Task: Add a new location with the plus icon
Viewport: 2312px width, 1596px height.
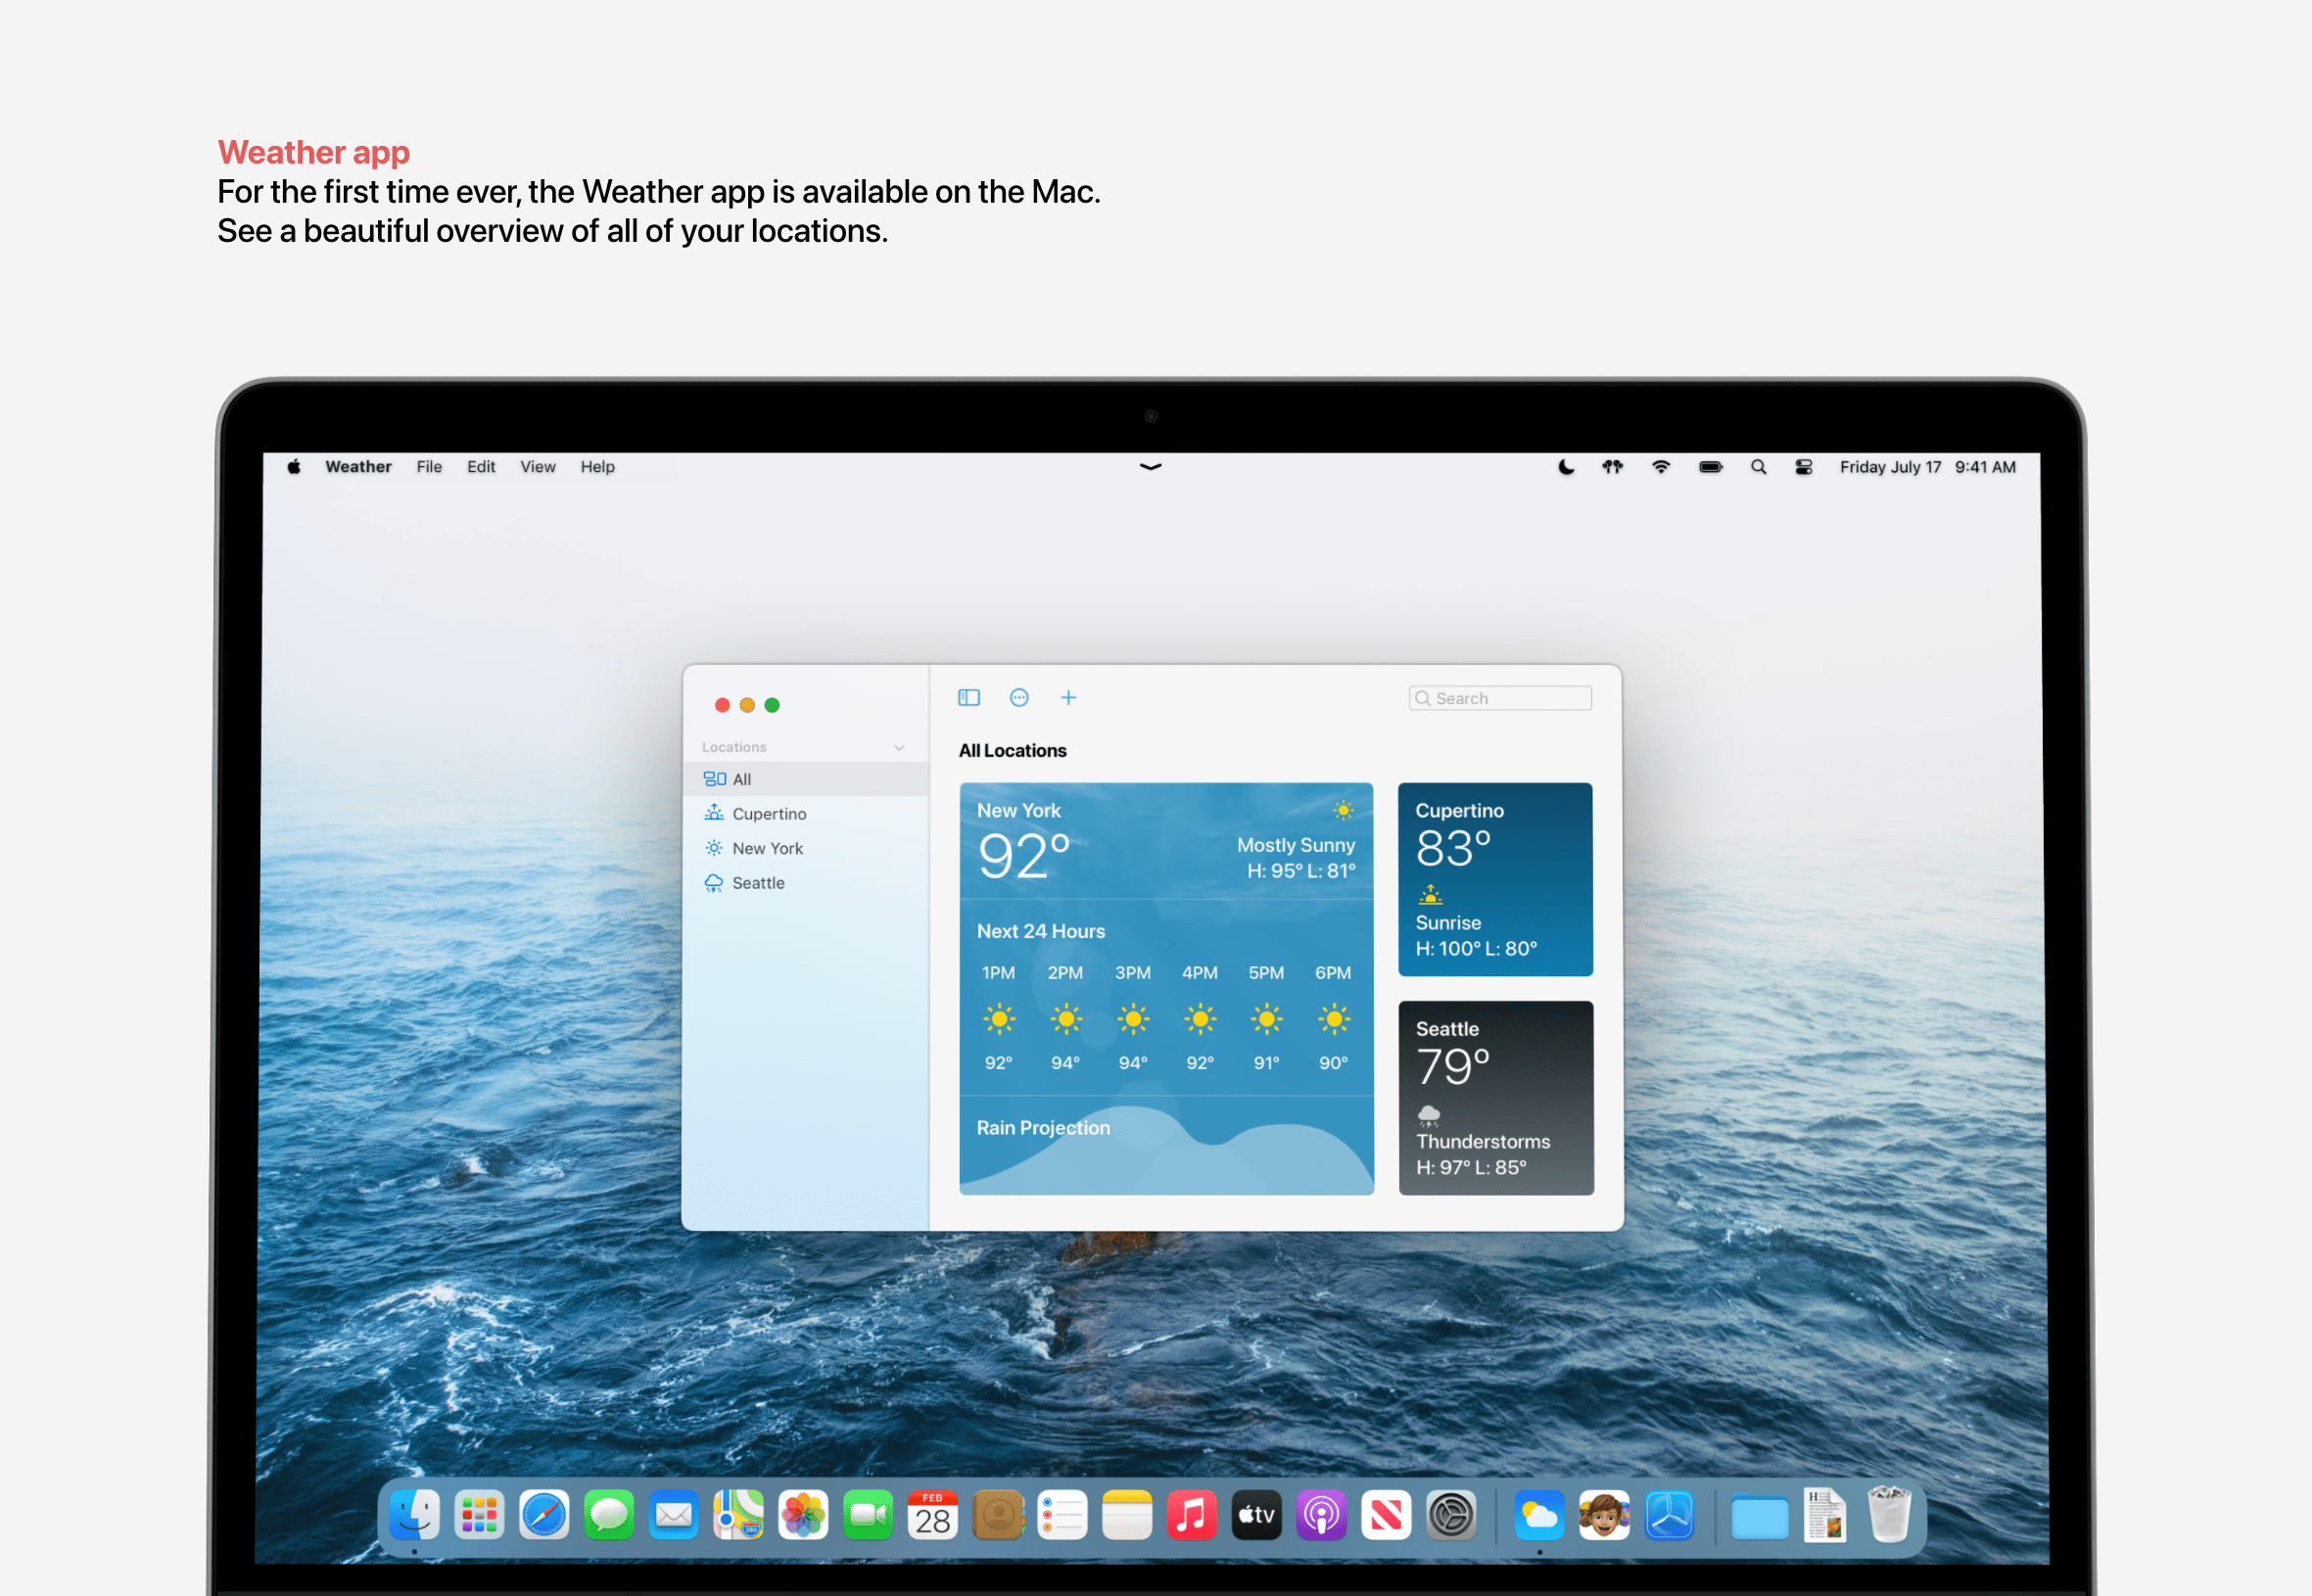Action: pyautogui.click(x=1068, y=697)
